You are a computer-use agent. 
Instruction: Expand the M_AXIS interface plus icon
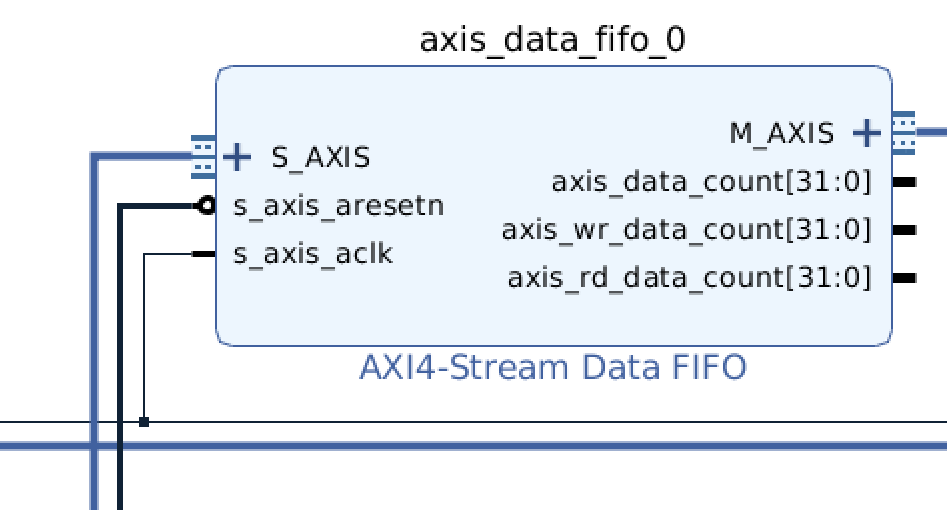867,132
